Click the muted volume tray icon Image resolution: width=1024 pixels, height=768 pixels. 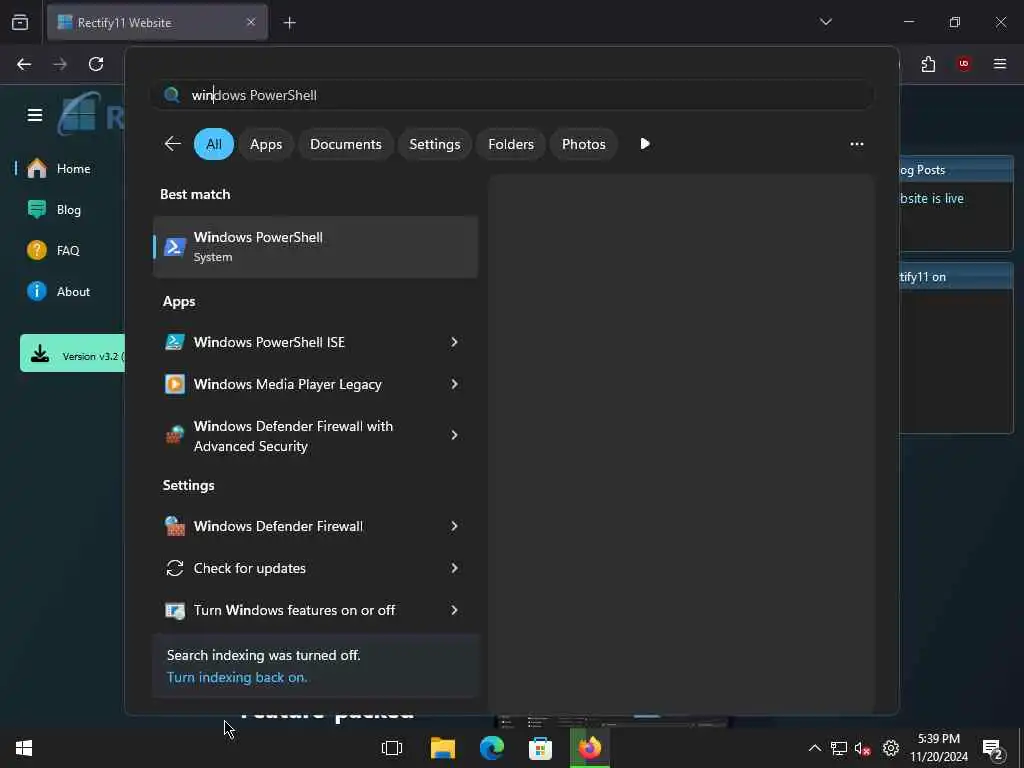[x=863, y=748]
